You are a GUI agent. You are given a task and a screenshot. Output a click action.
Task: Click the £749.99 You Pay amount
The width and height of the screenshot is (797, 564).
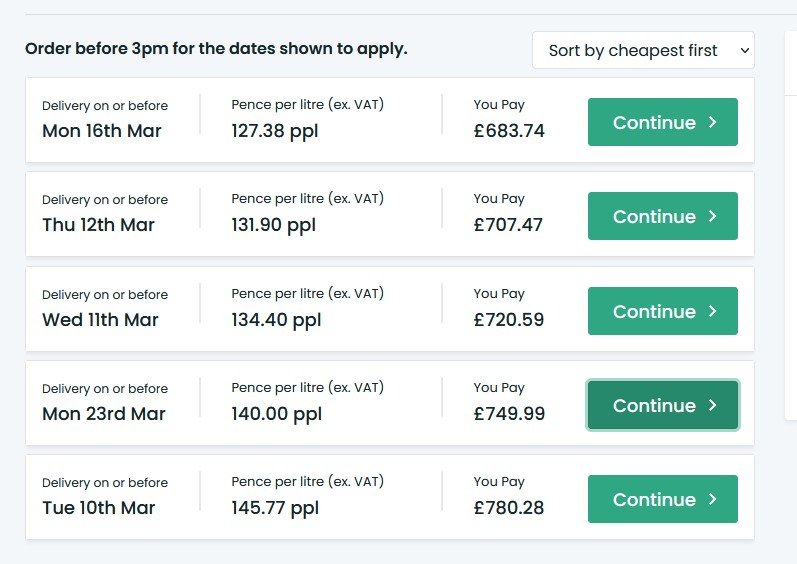pyautogui.click(x=509, y=414)
